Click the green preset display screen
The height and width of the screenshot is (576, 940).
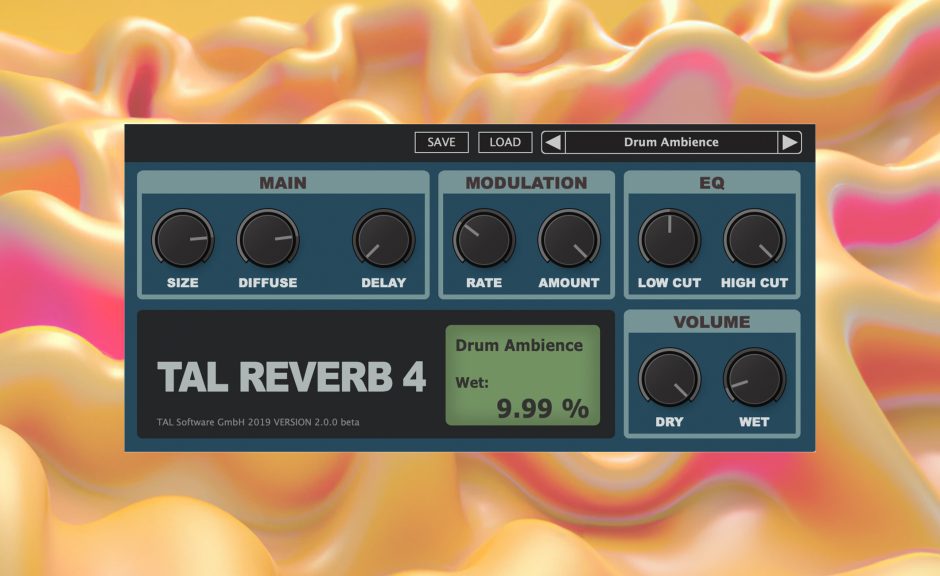pyautogui.click(x=524, y=375)
